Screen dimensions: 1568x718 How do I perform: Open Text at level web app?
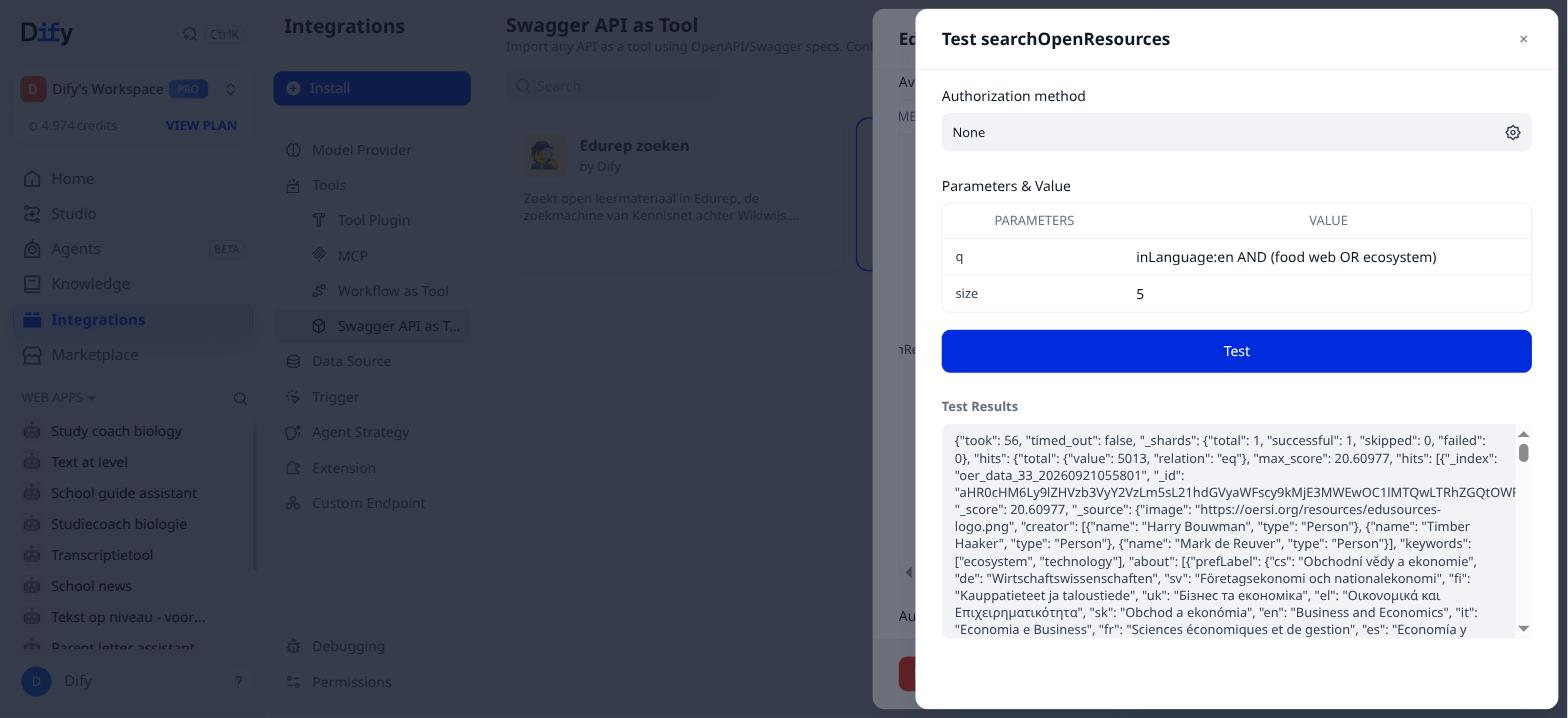tap(132, 462)
